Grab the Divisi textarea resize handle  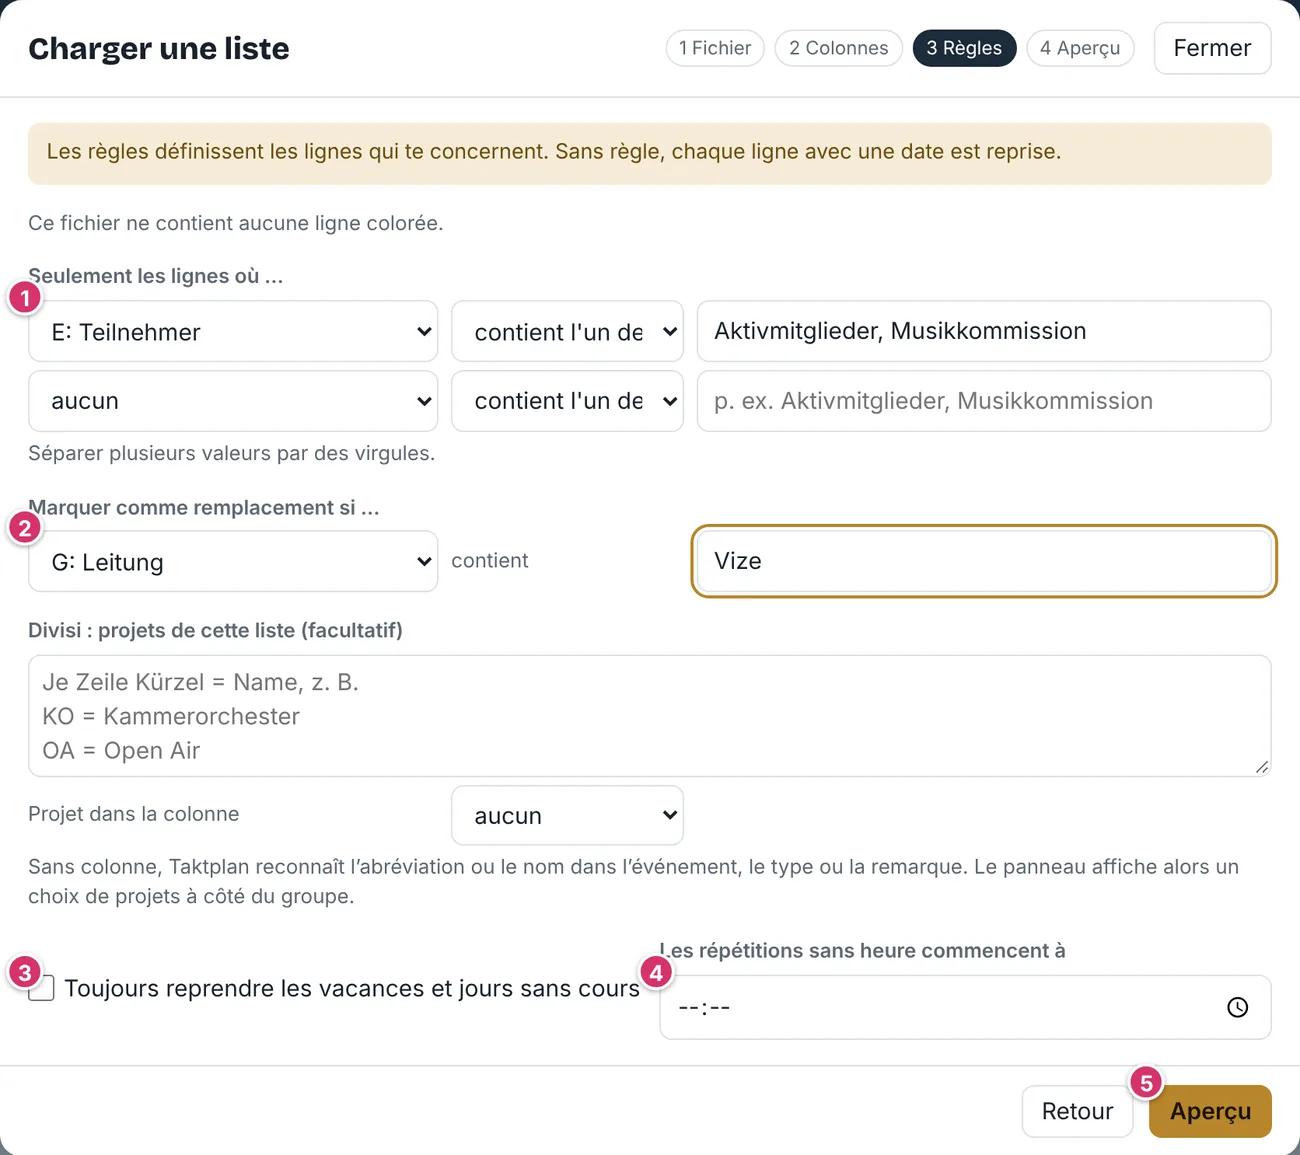[1262, 767]
